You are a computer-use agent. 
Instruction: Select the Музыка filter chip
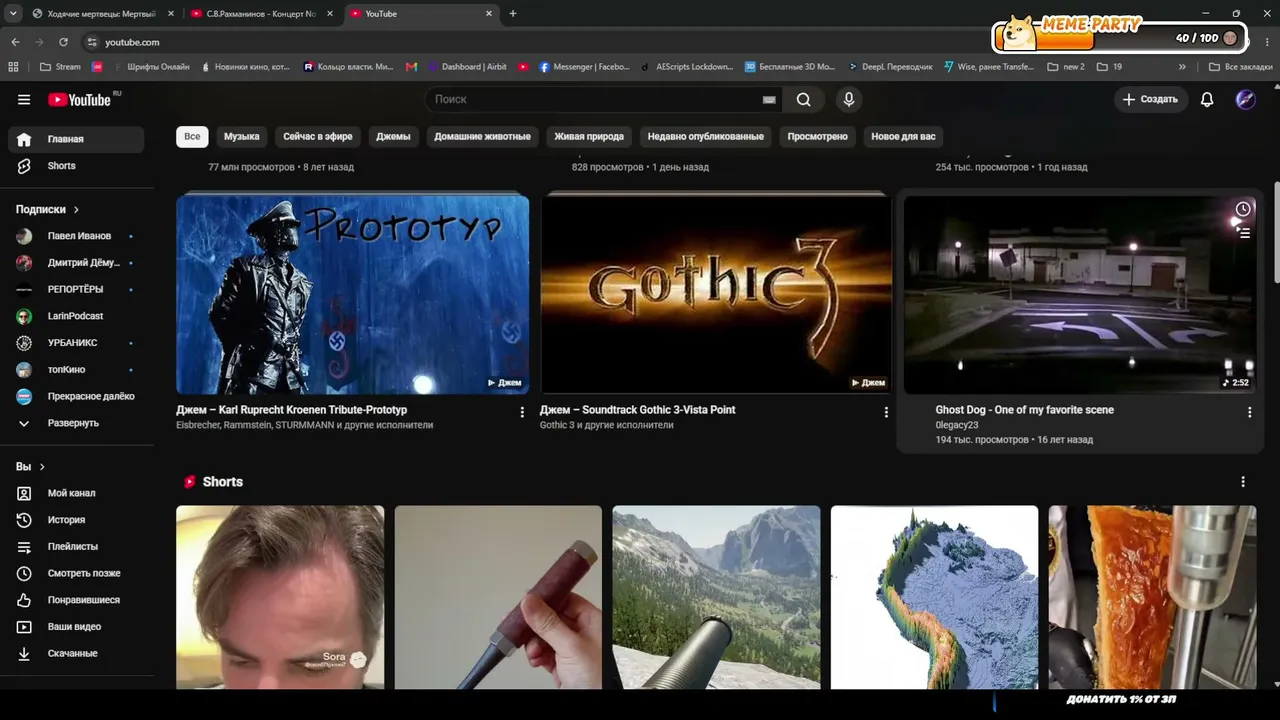pos(242,136)
